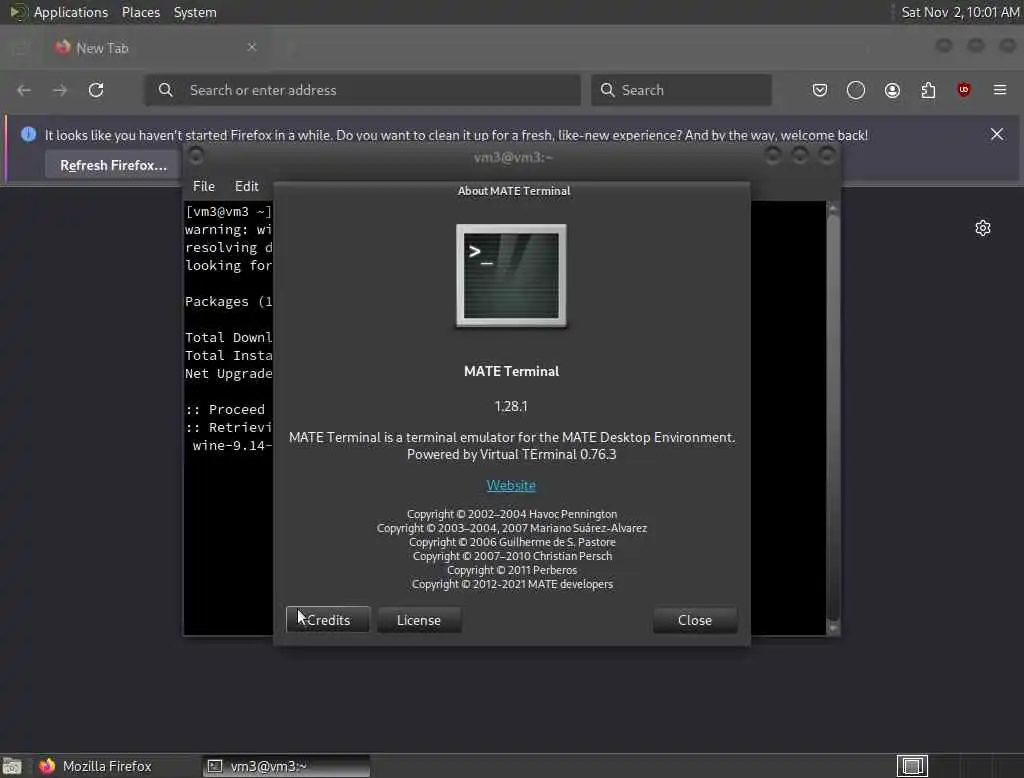
Task: Open terminal Edit menu
Action: (x=246, y=186)
